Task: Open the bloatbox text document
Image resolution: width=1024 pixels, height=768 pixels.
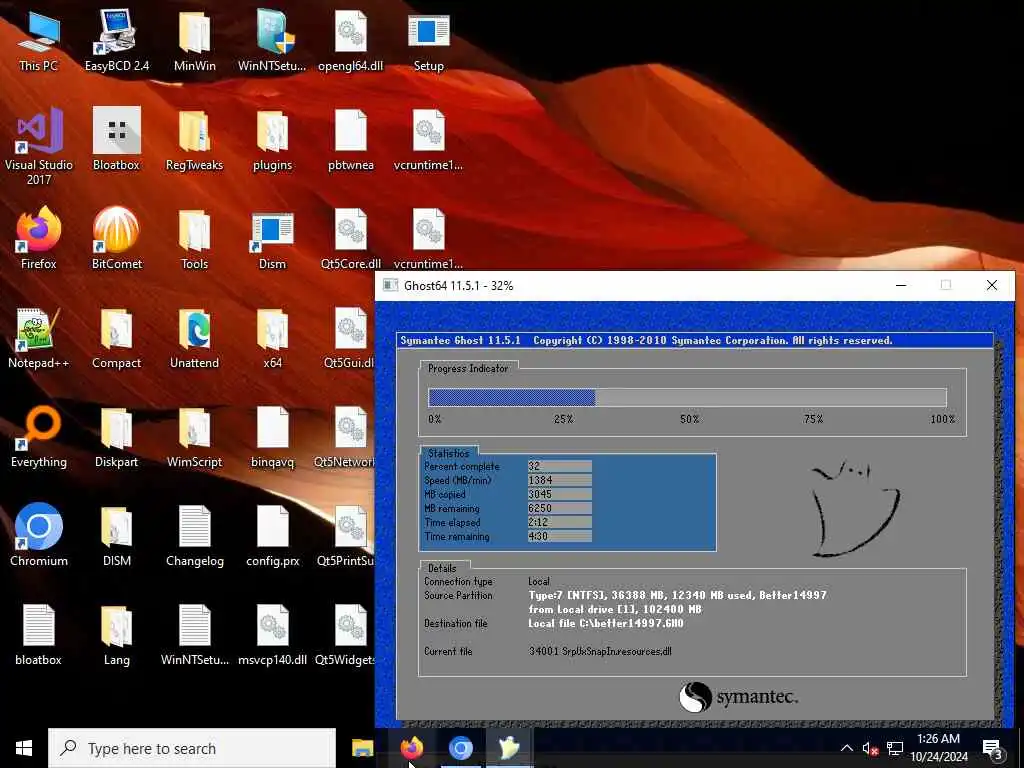Action: coord(39,635)
